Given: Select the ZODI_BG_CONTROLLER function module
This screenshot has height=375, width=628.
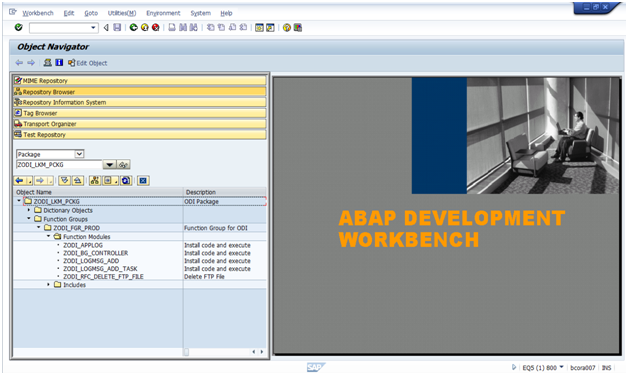Looking at the screenshot, I should tap(96, 253).
